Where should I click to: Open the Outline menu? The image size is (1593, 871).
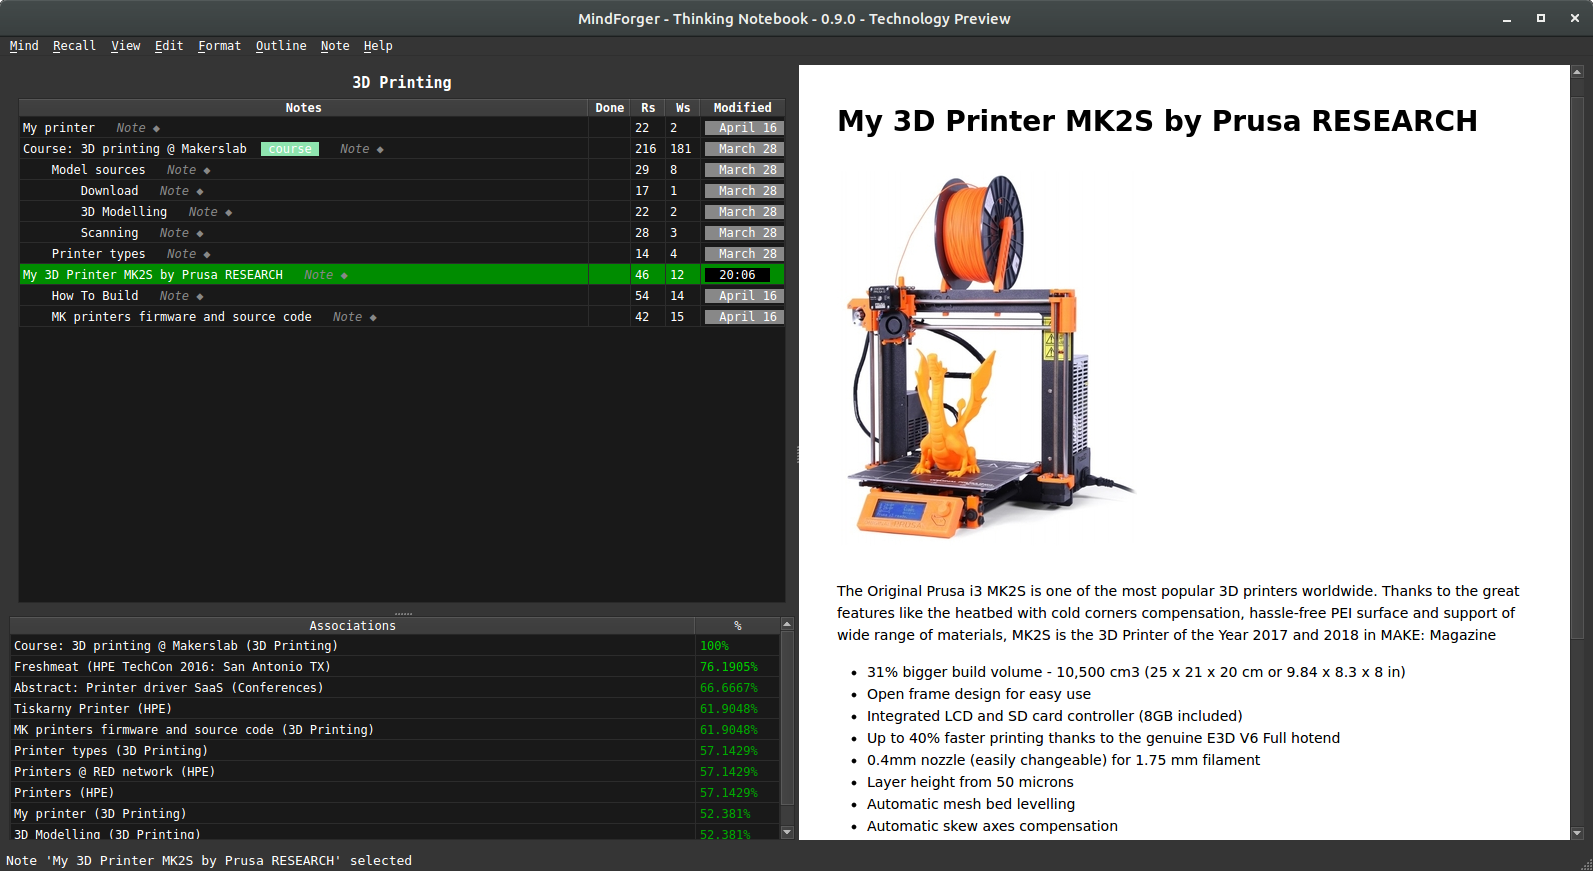(281, 46)
